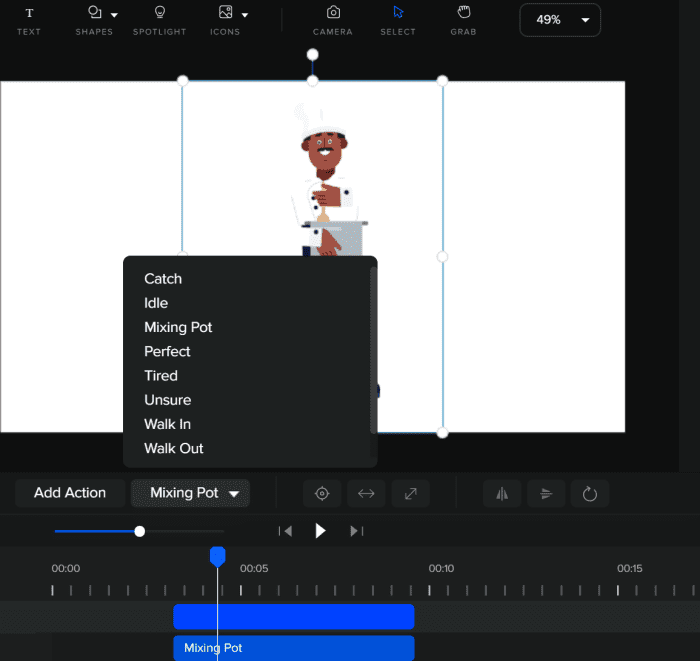Click the center target position icon
700x661 pixels.
[322, 493]
